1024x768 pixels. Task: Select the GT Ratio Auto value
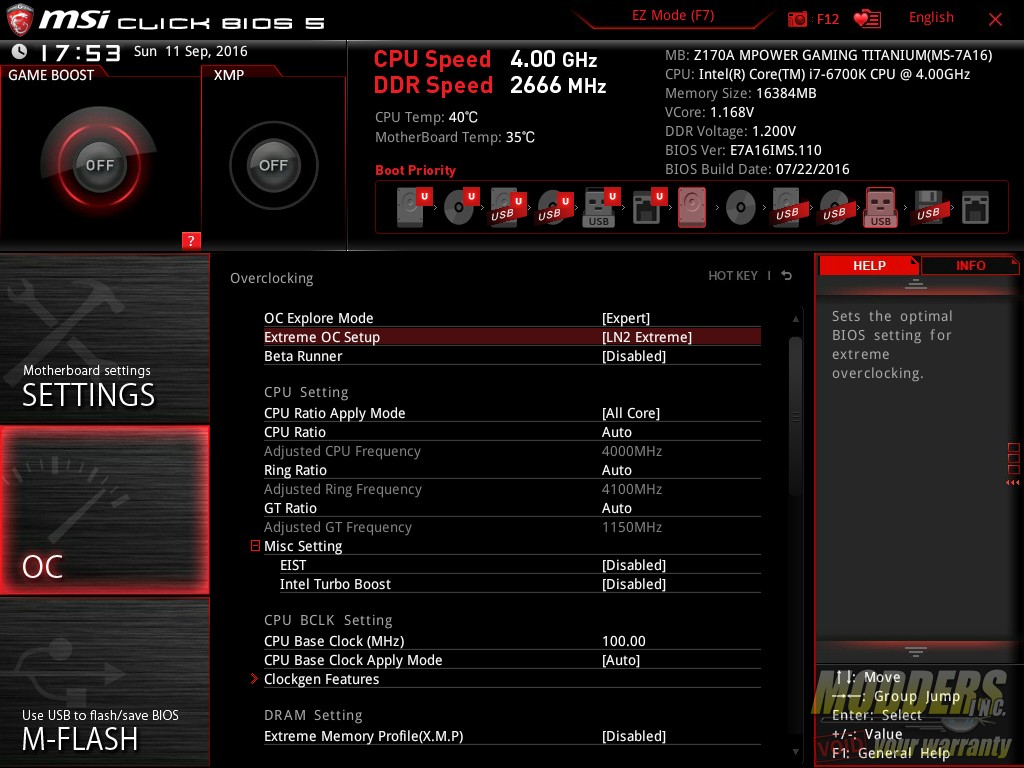[x=616, y=508]
